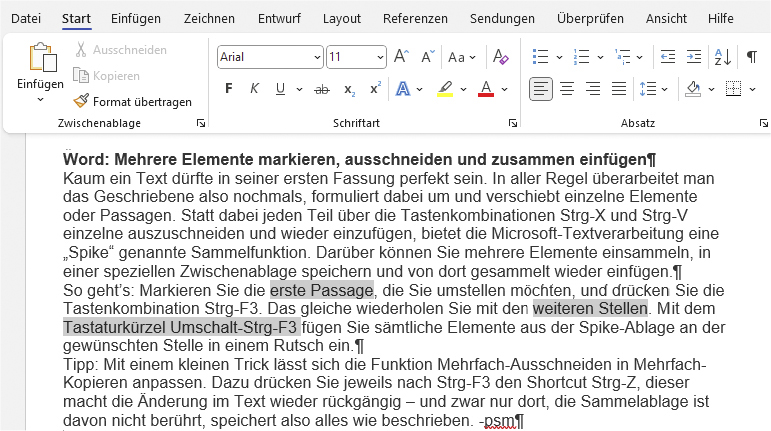Expand the font color dropdown arrow
This screenshot has height=431, width=771.
pos(504,89)
